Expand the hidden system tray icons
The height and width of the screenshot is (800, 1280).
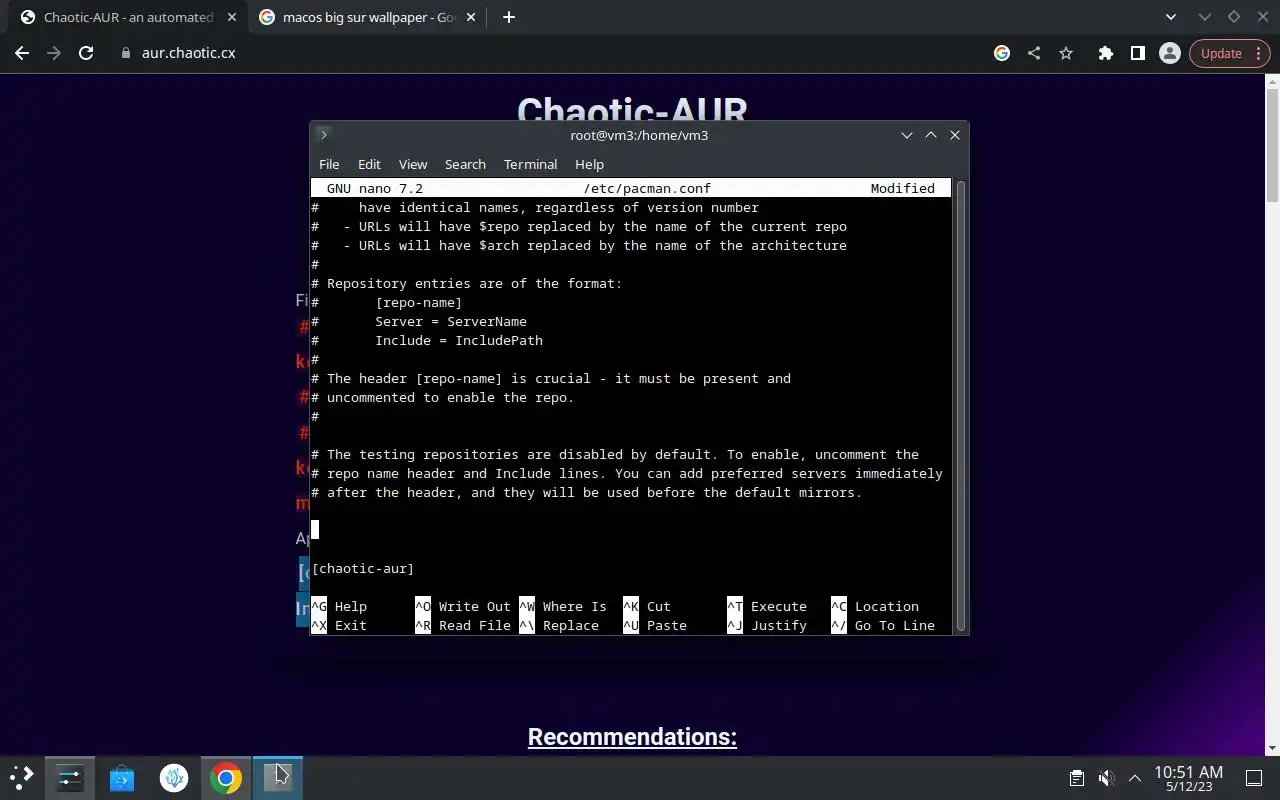point(1135,778)
